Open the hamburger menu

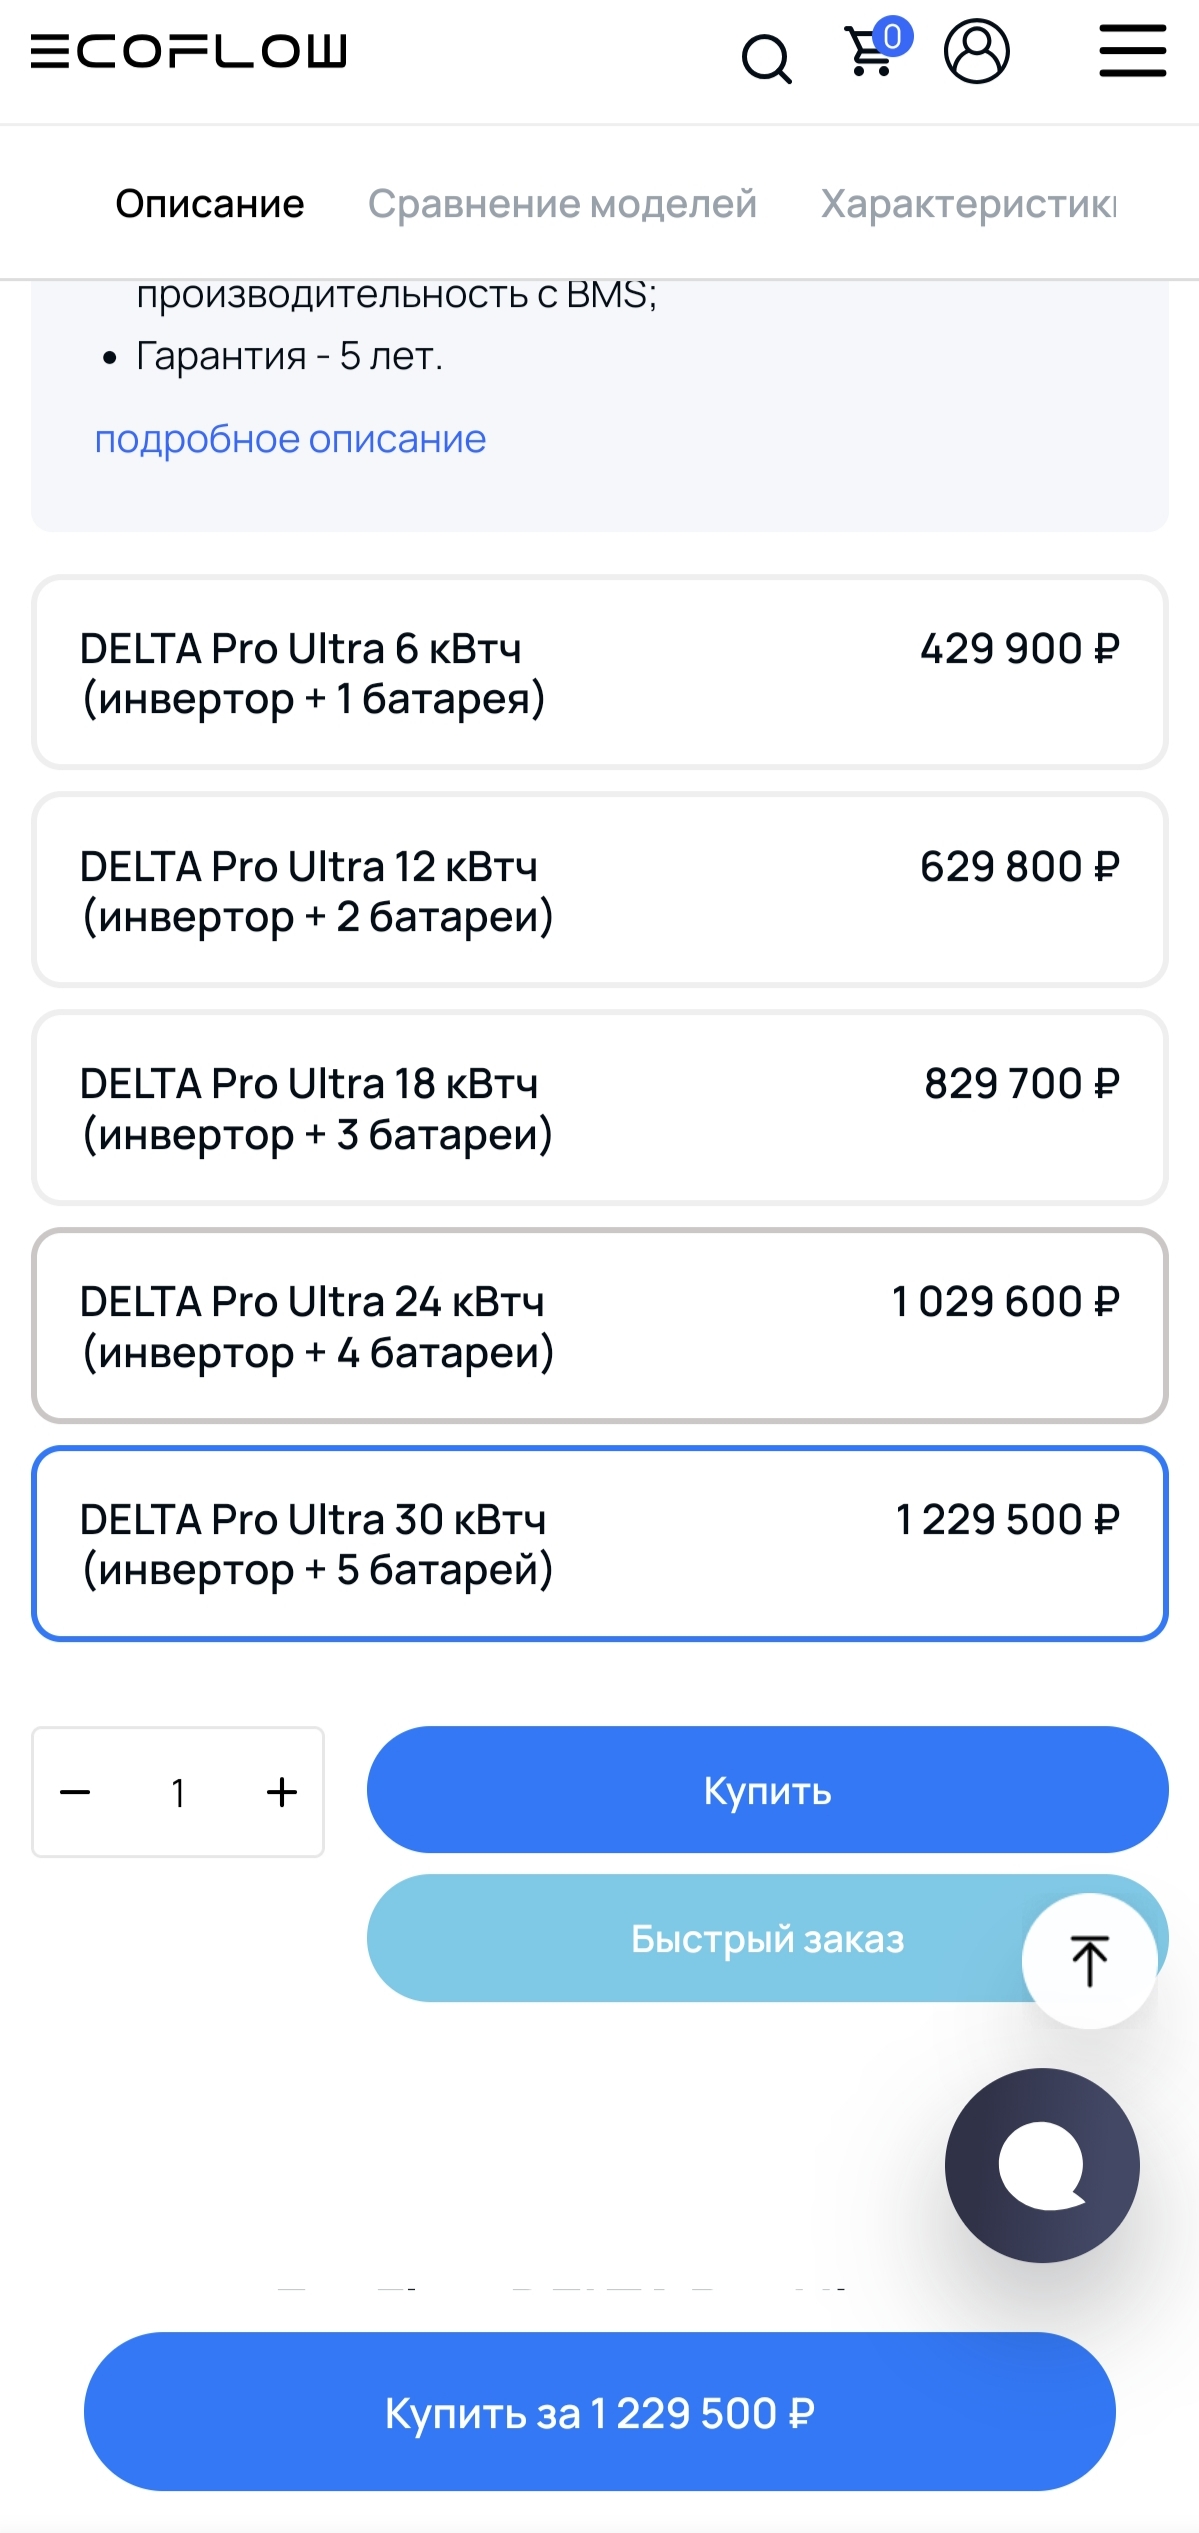coord(1132,51)
